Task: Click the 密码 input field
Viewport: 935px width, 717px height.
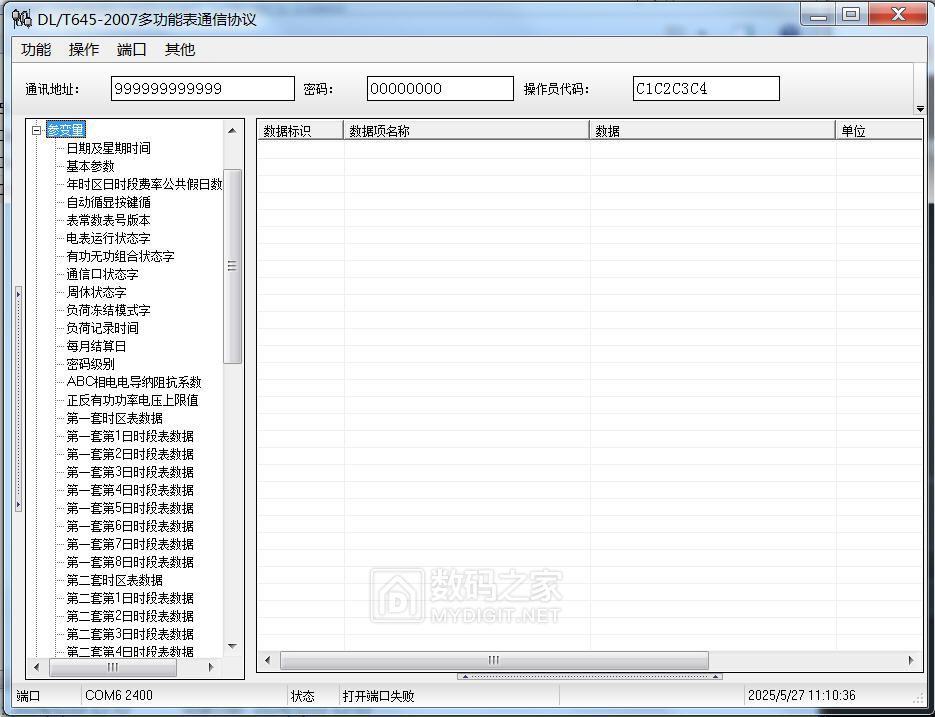Action: point(439,89)
